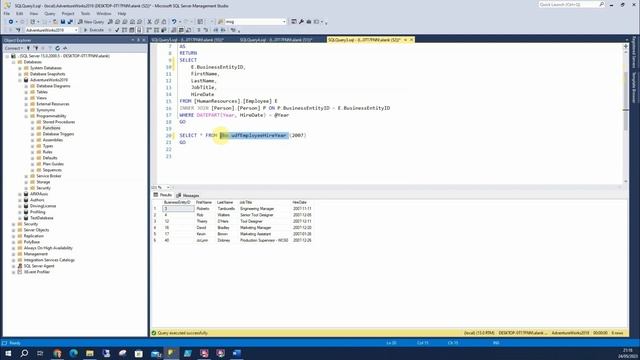This screenshot has width=640, height=360.
Task: Click the New Query toolbar button
Action: 91,22
